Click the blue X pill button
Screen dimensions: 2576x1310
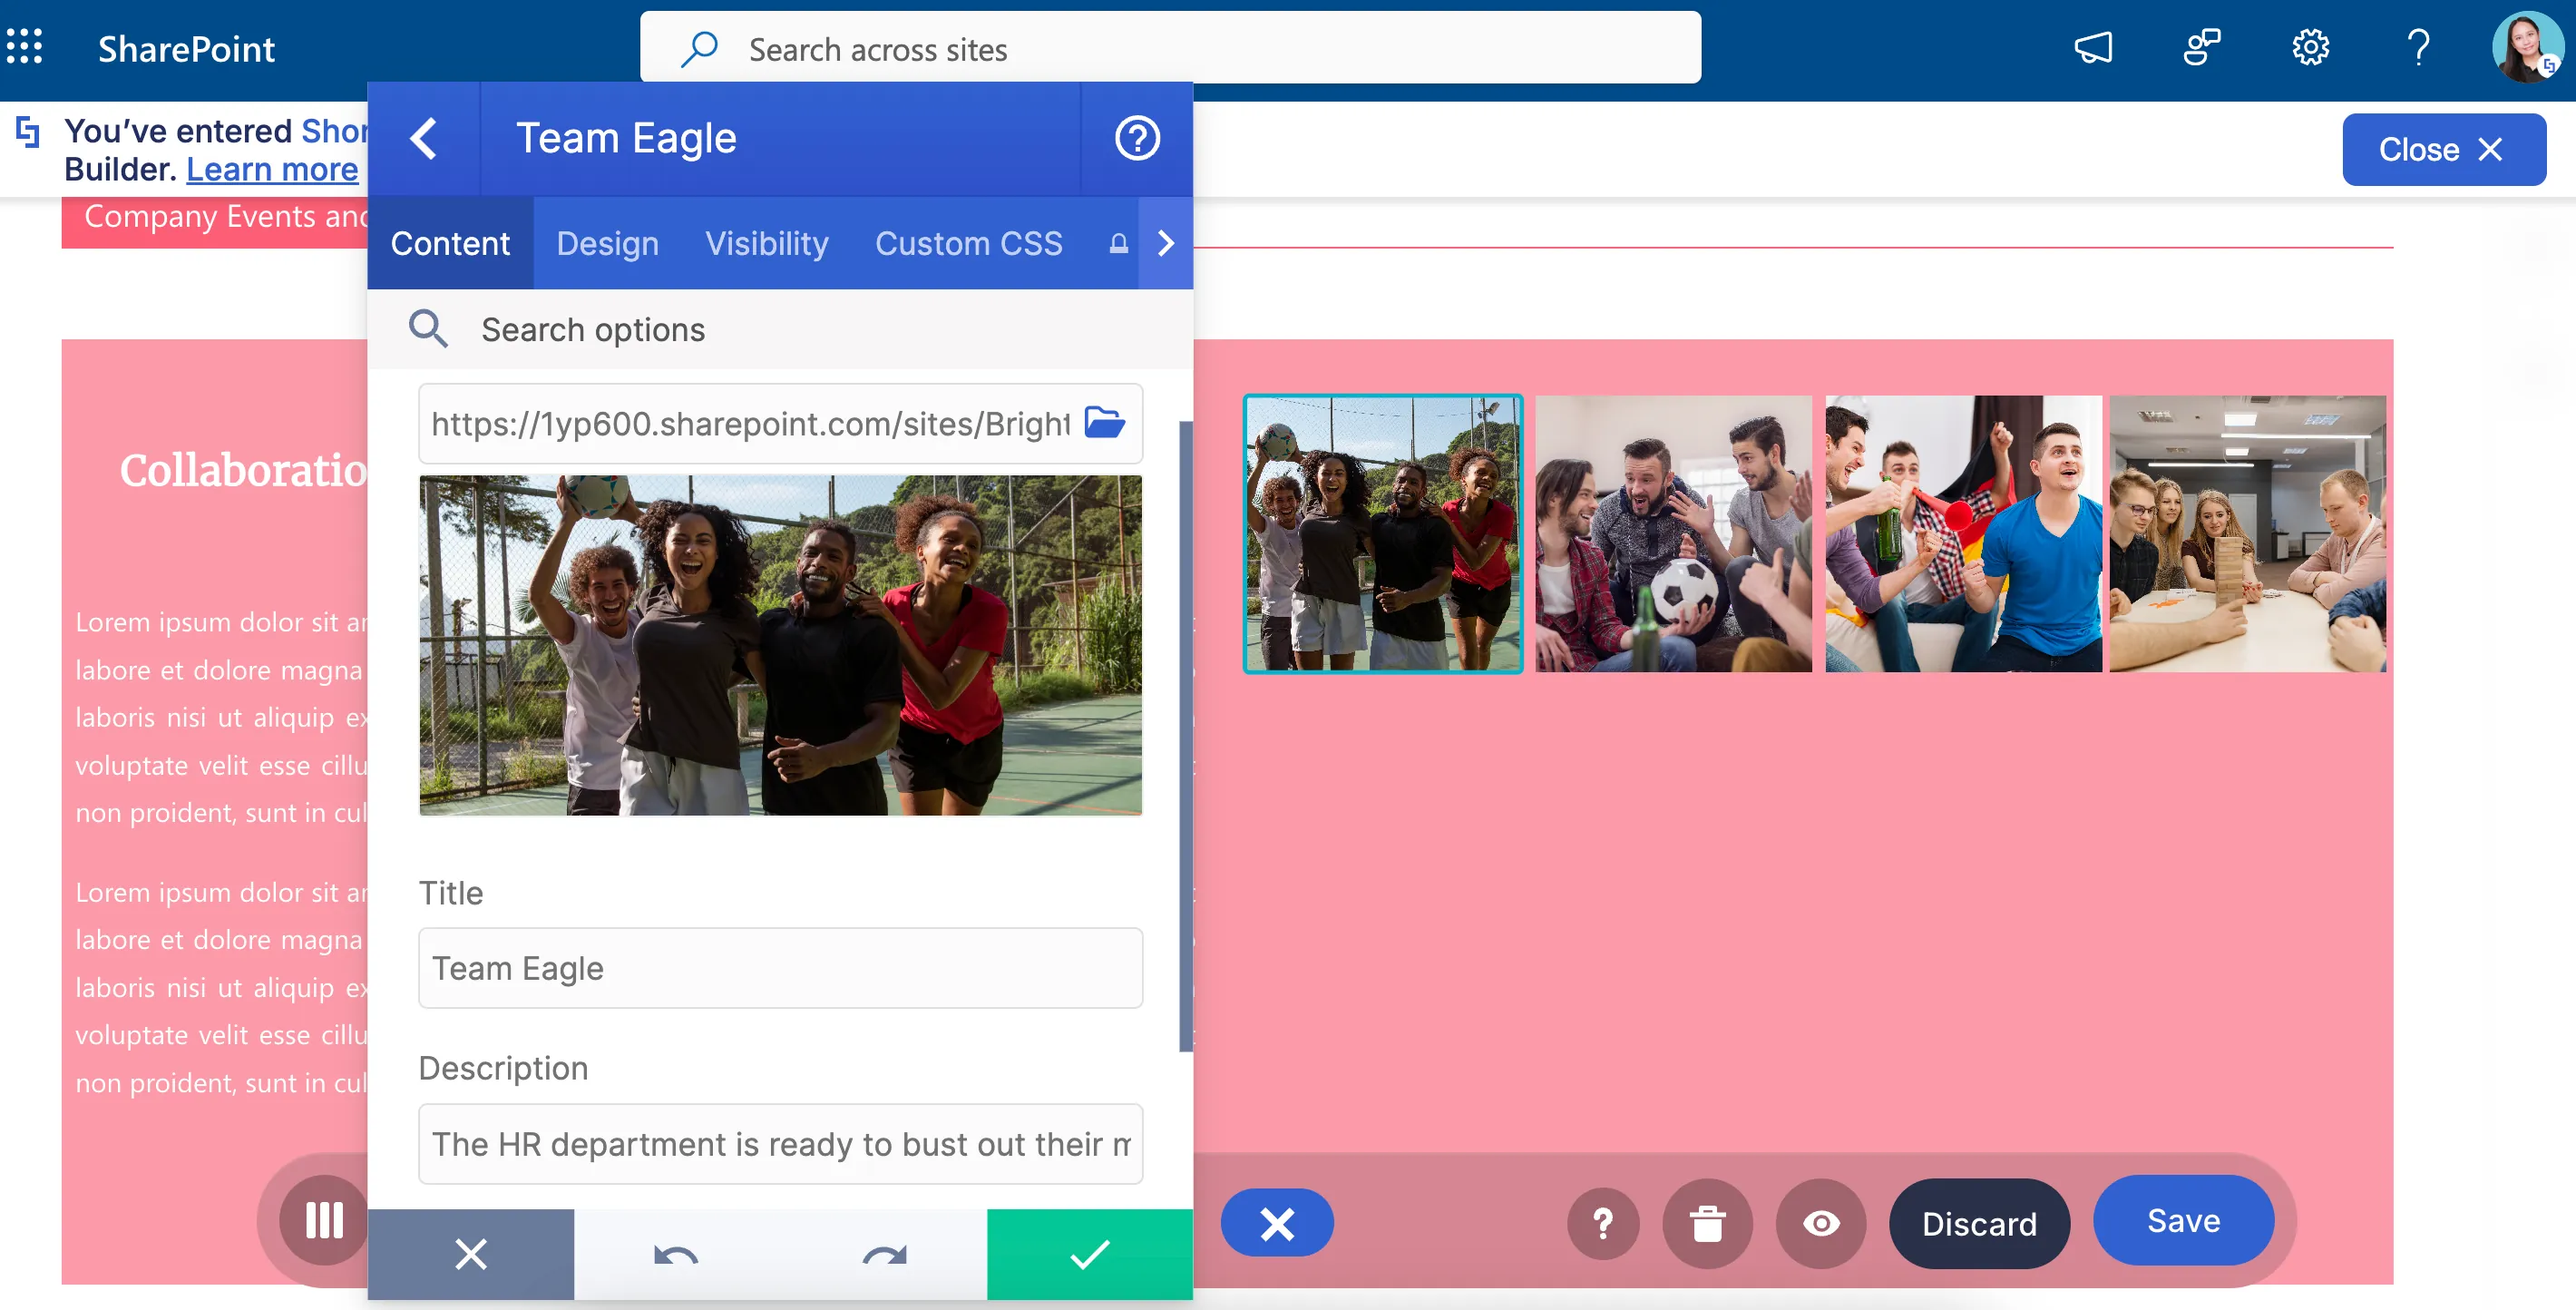(x=1277, y=1223)
